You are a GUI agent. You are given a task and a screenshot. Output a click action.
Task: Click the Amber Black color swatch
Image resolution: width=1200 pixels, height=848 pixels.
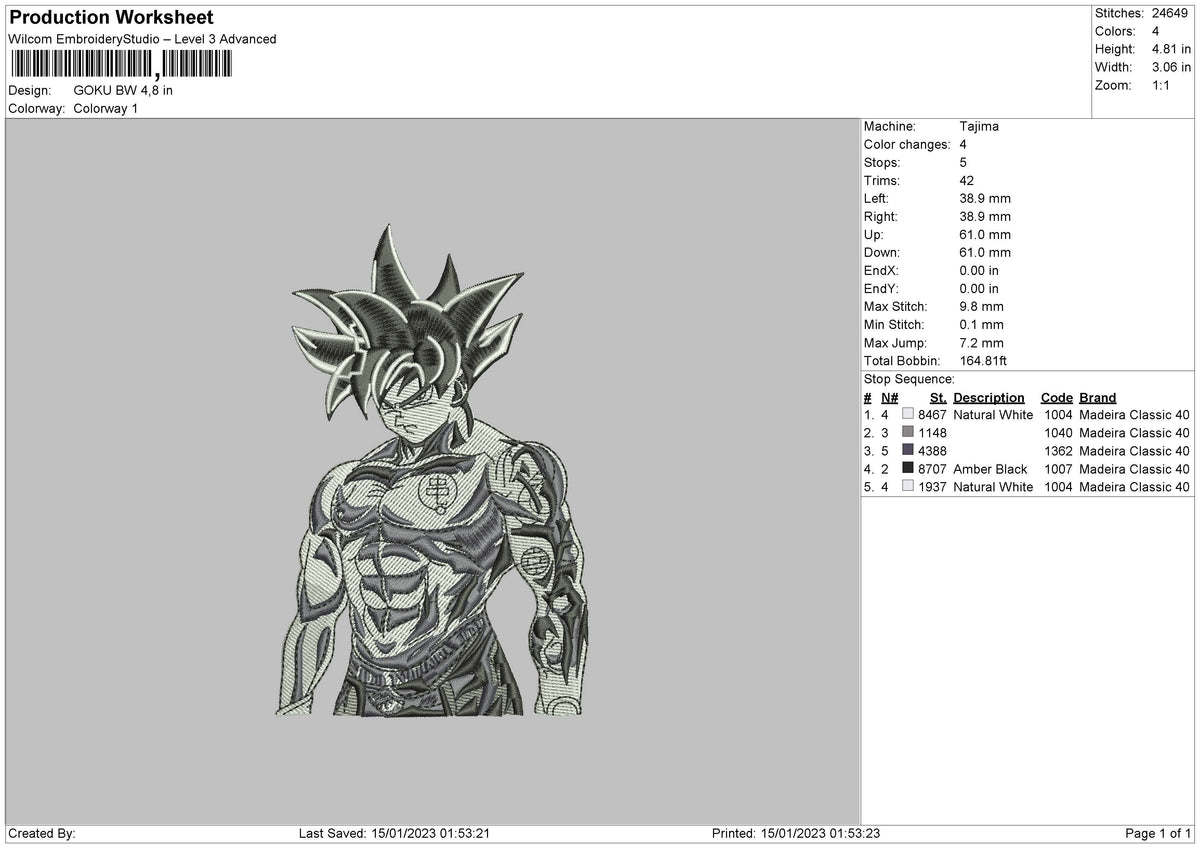click(907, 468)
